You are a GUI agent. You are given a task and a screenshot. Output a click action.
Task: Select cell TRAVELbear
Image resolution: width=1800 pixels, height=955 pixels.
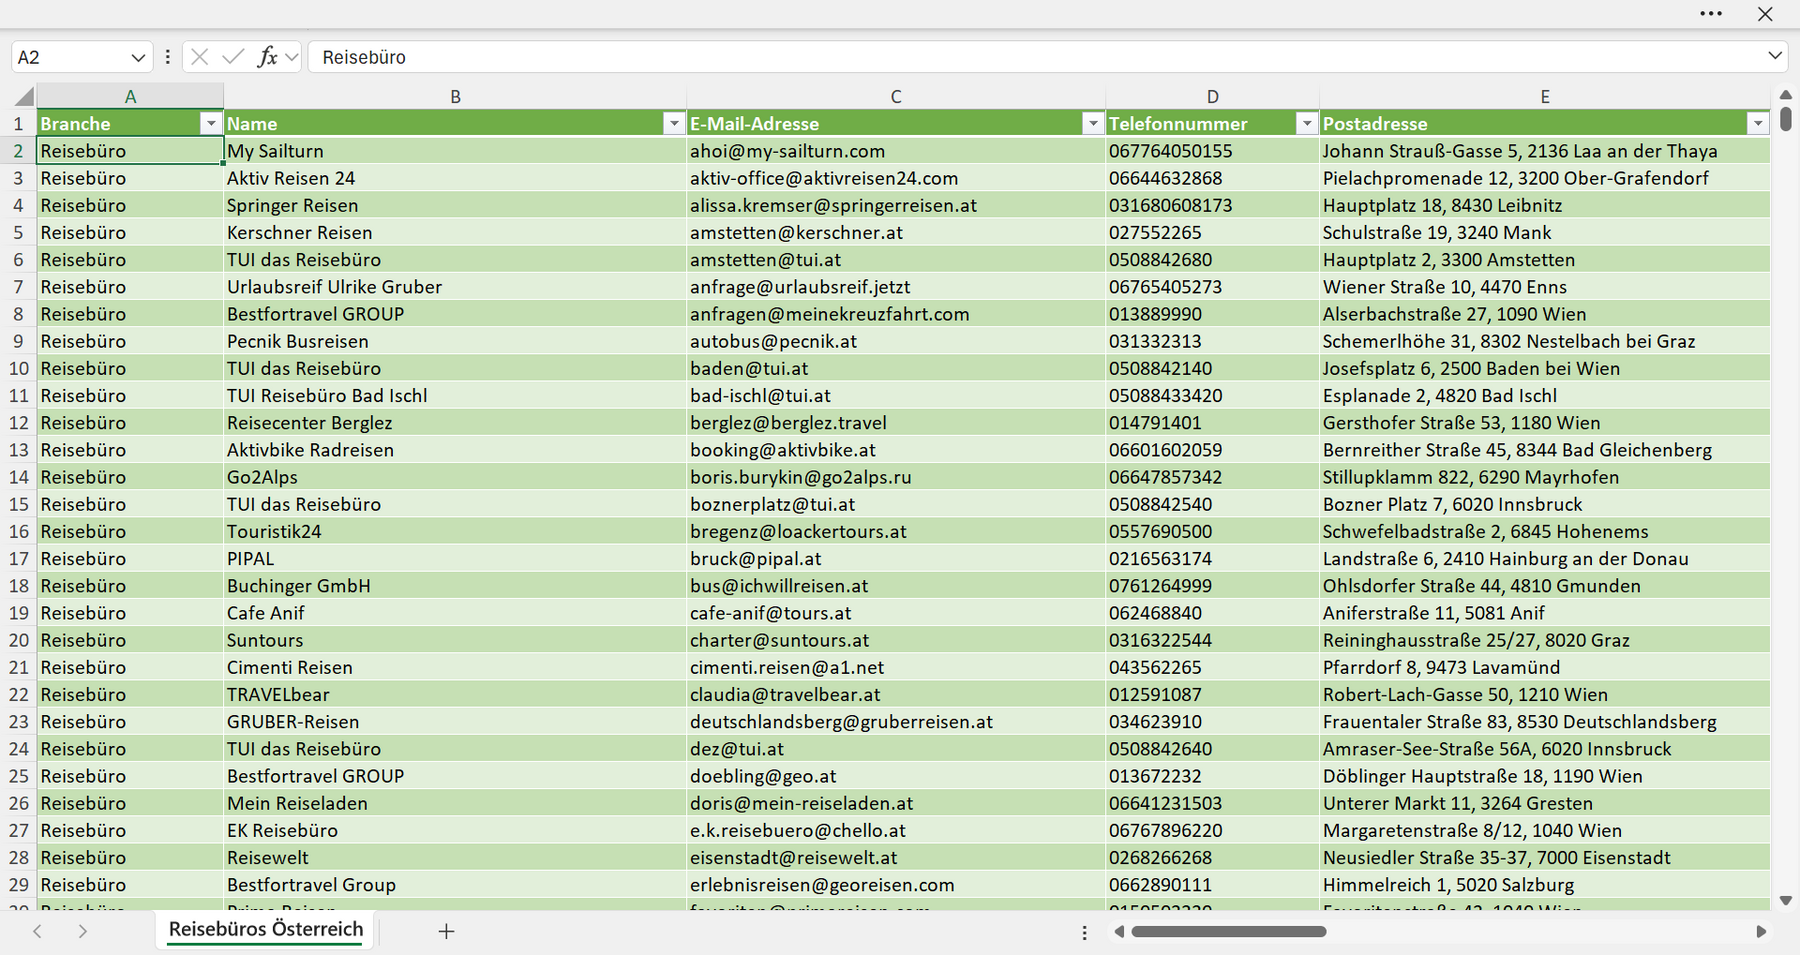point(455,694)
